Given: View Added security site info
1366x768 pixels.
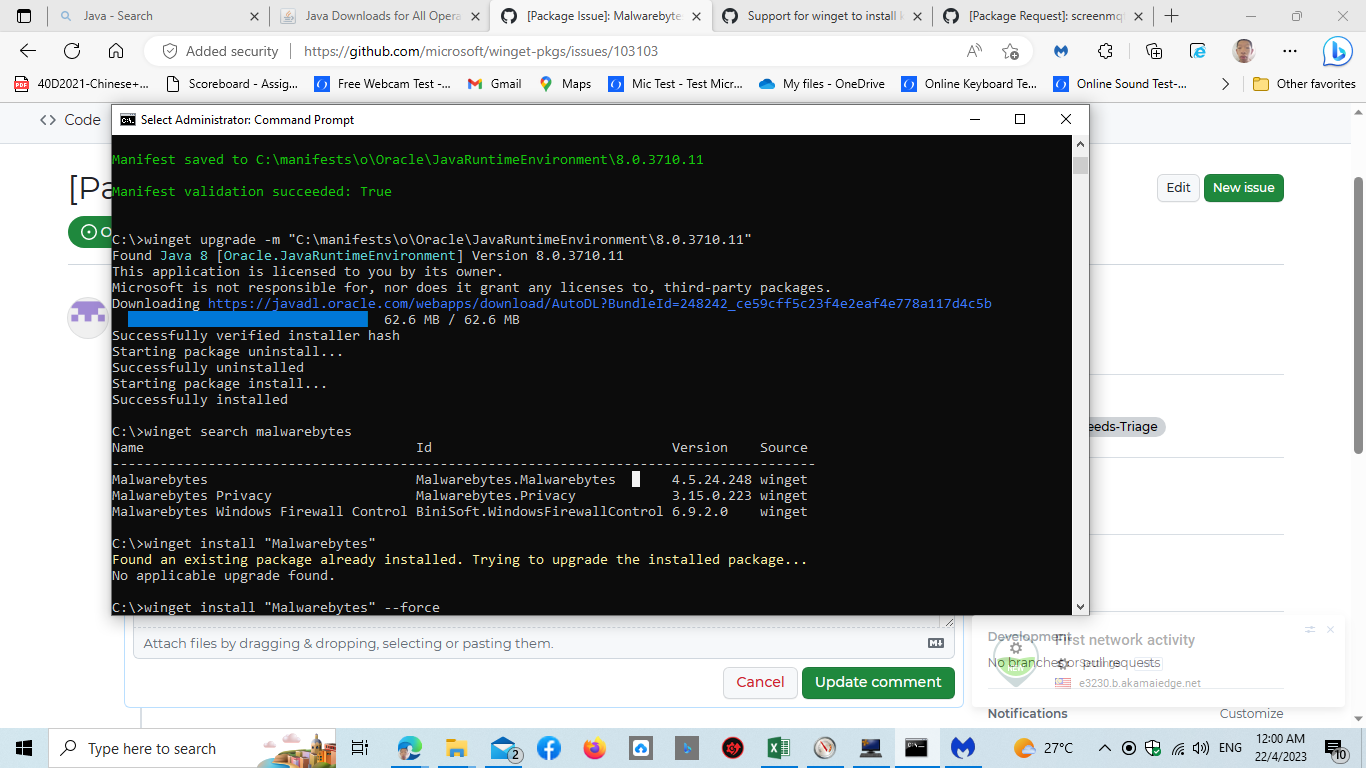Looking at the screenshot, I should click(x=220, y=51).
